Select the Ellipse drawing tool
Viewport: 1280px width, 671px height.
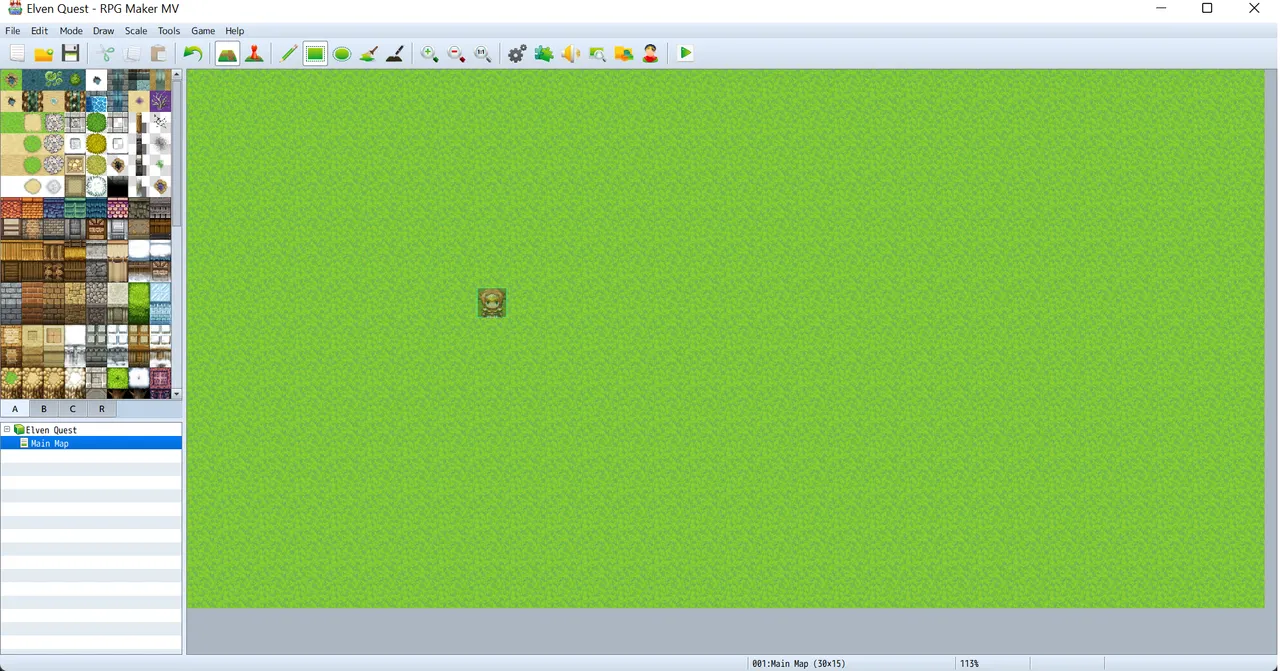point(342,54)
